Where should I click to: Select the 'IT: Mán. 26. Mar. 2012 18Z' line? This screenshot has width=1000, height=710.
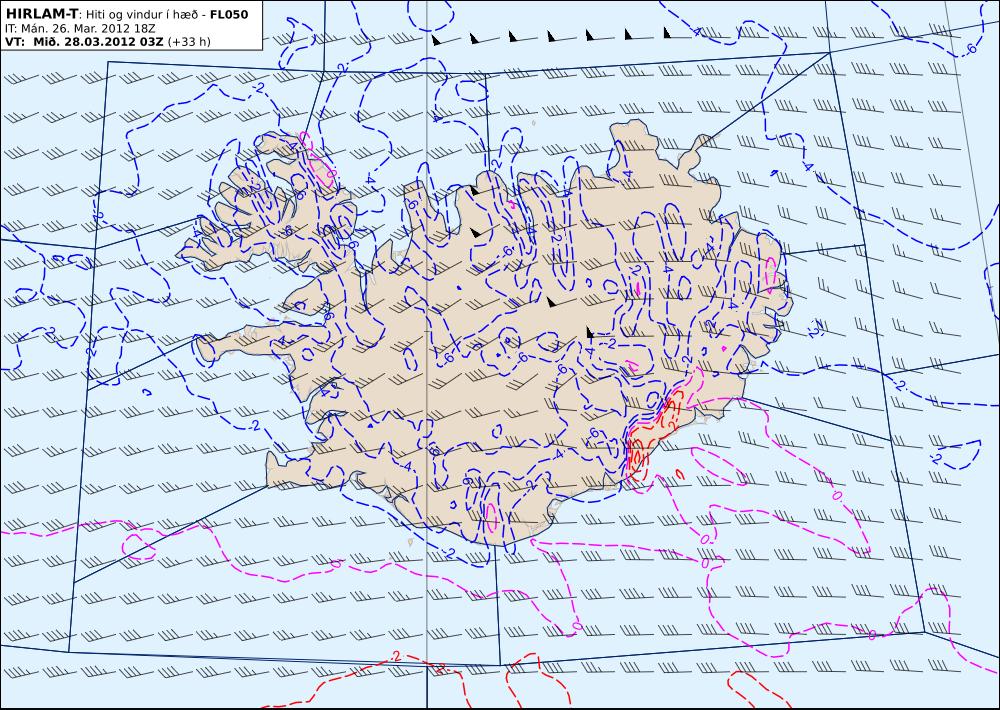[80, 29]
